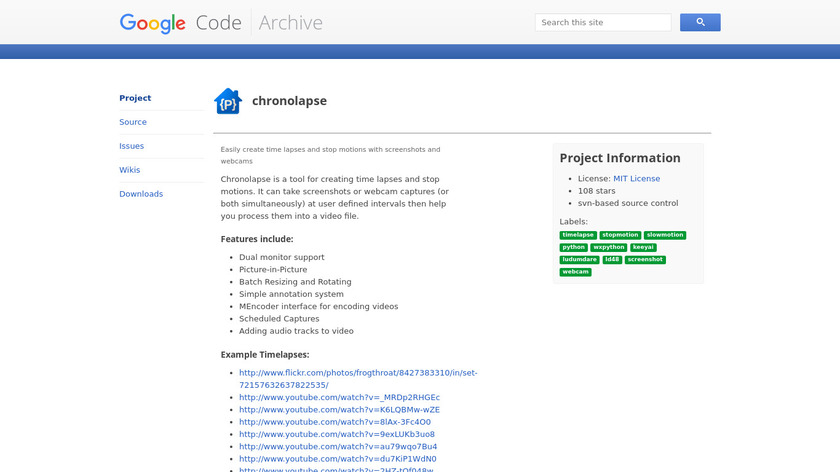Click the blue search magnifier button
The width and height of the screenshot is (840, 472).
click(700, 23)
